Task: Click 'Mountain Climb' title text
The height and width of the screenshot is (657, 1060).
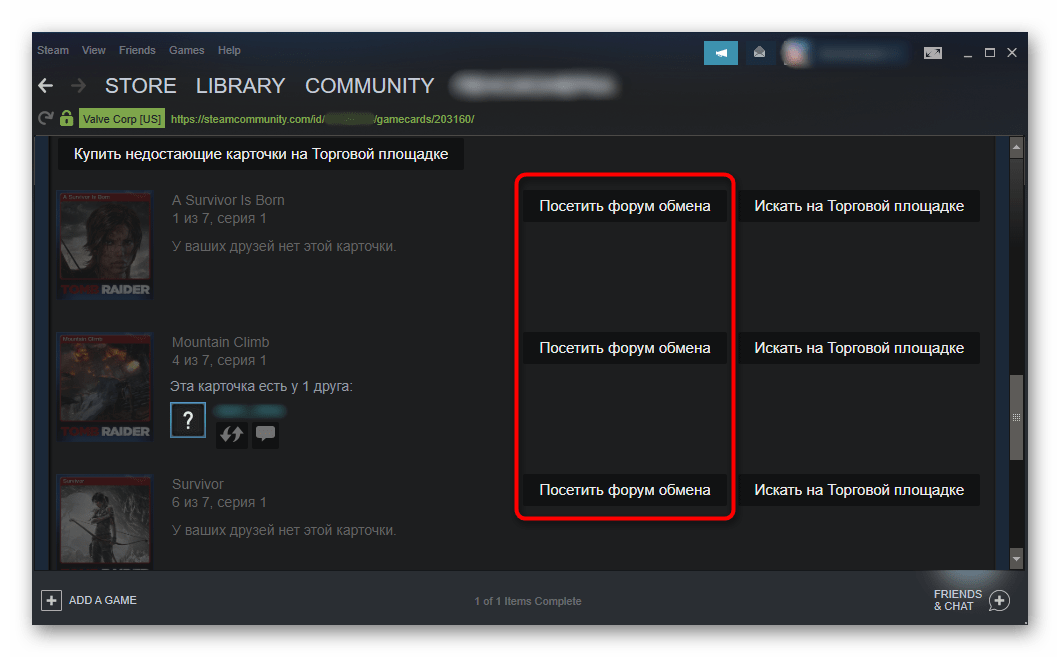Action: [220, 342]
